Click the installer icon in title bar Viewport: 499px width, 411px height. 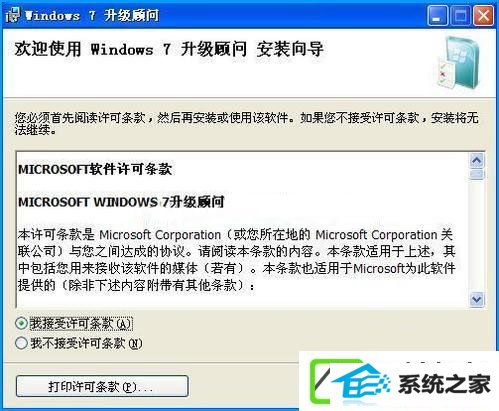pyautogui.click(x=13, y=15)
